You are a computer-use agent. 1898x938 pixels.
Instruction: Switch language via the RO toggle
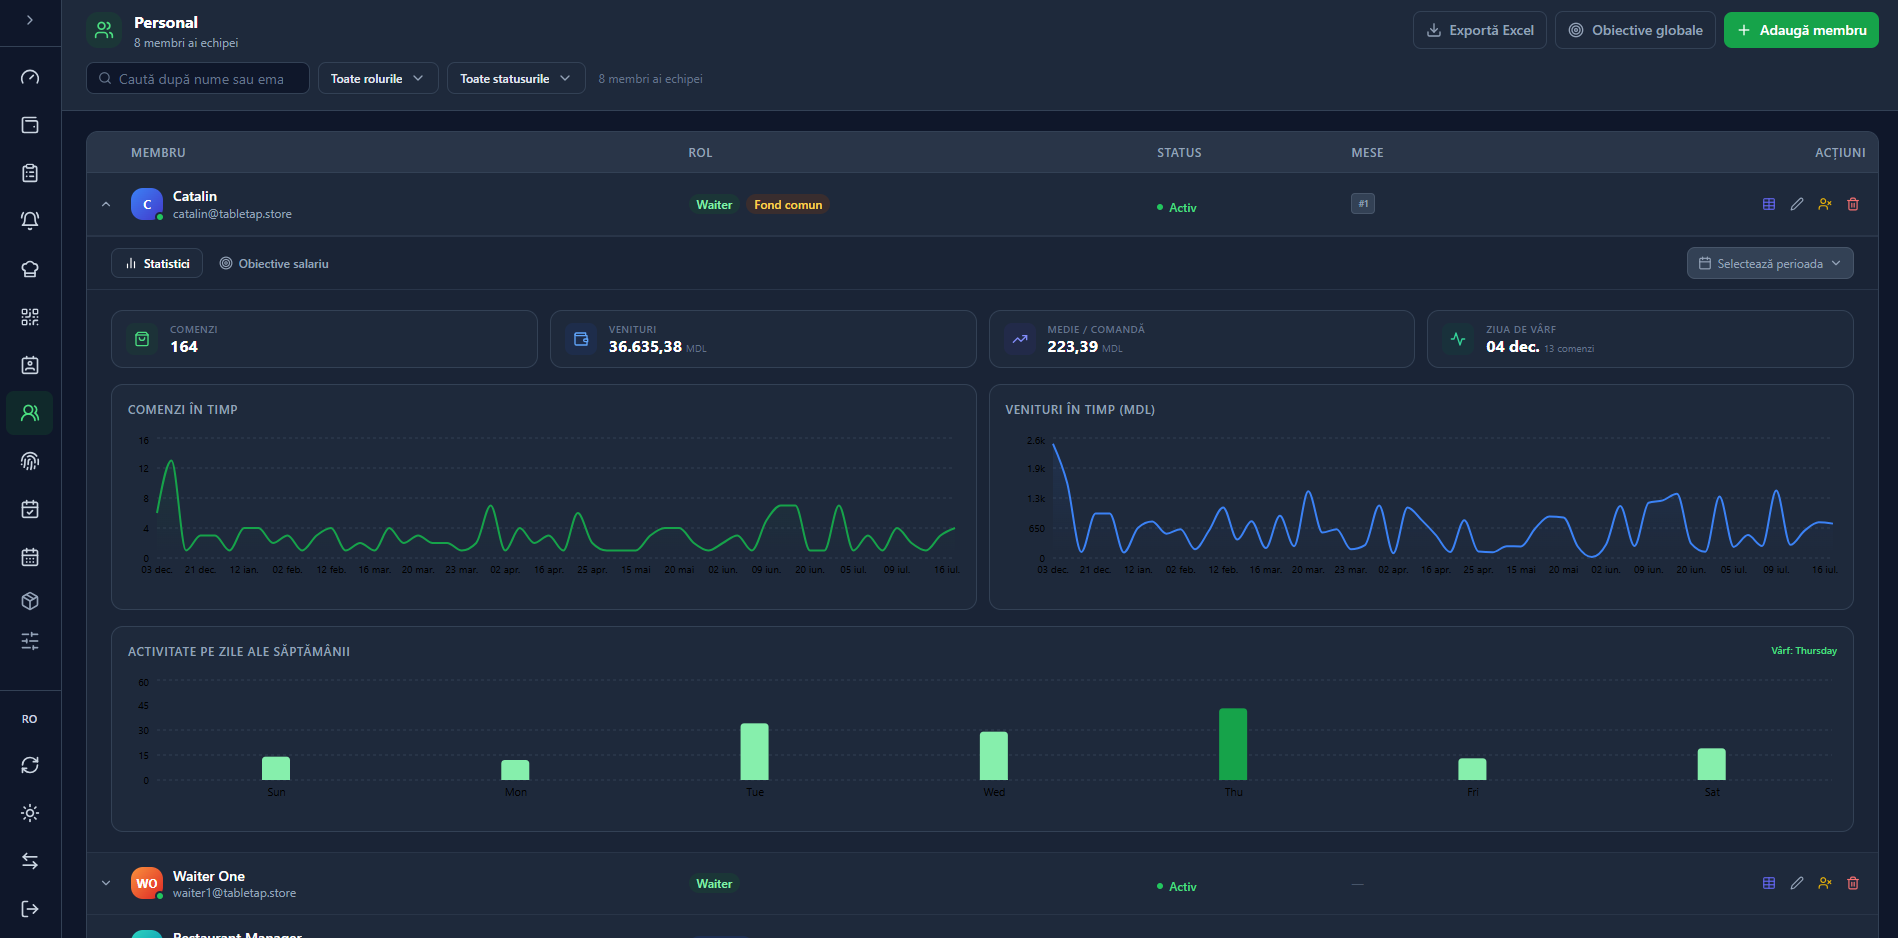coord(30,719)
